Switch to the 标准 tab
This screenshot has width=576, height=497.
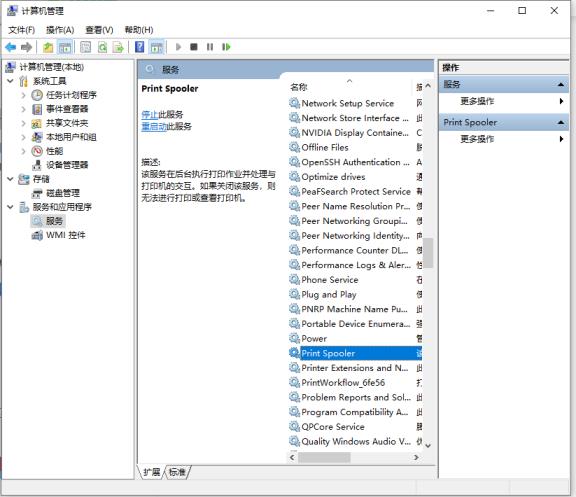tap(177, 472)
